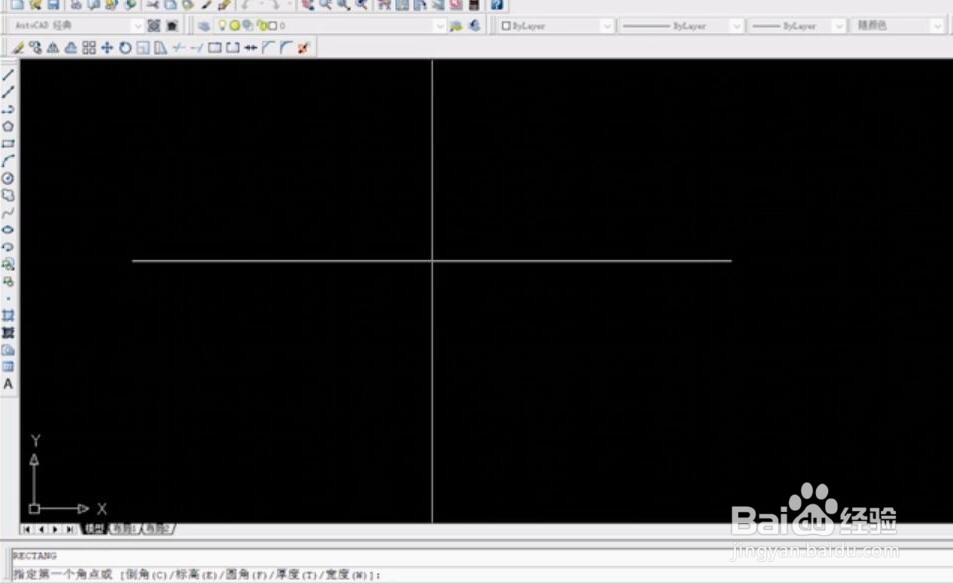Screen dimensions: 953x584
Task: Select the Ellipse tool
Action: (8, 230)
